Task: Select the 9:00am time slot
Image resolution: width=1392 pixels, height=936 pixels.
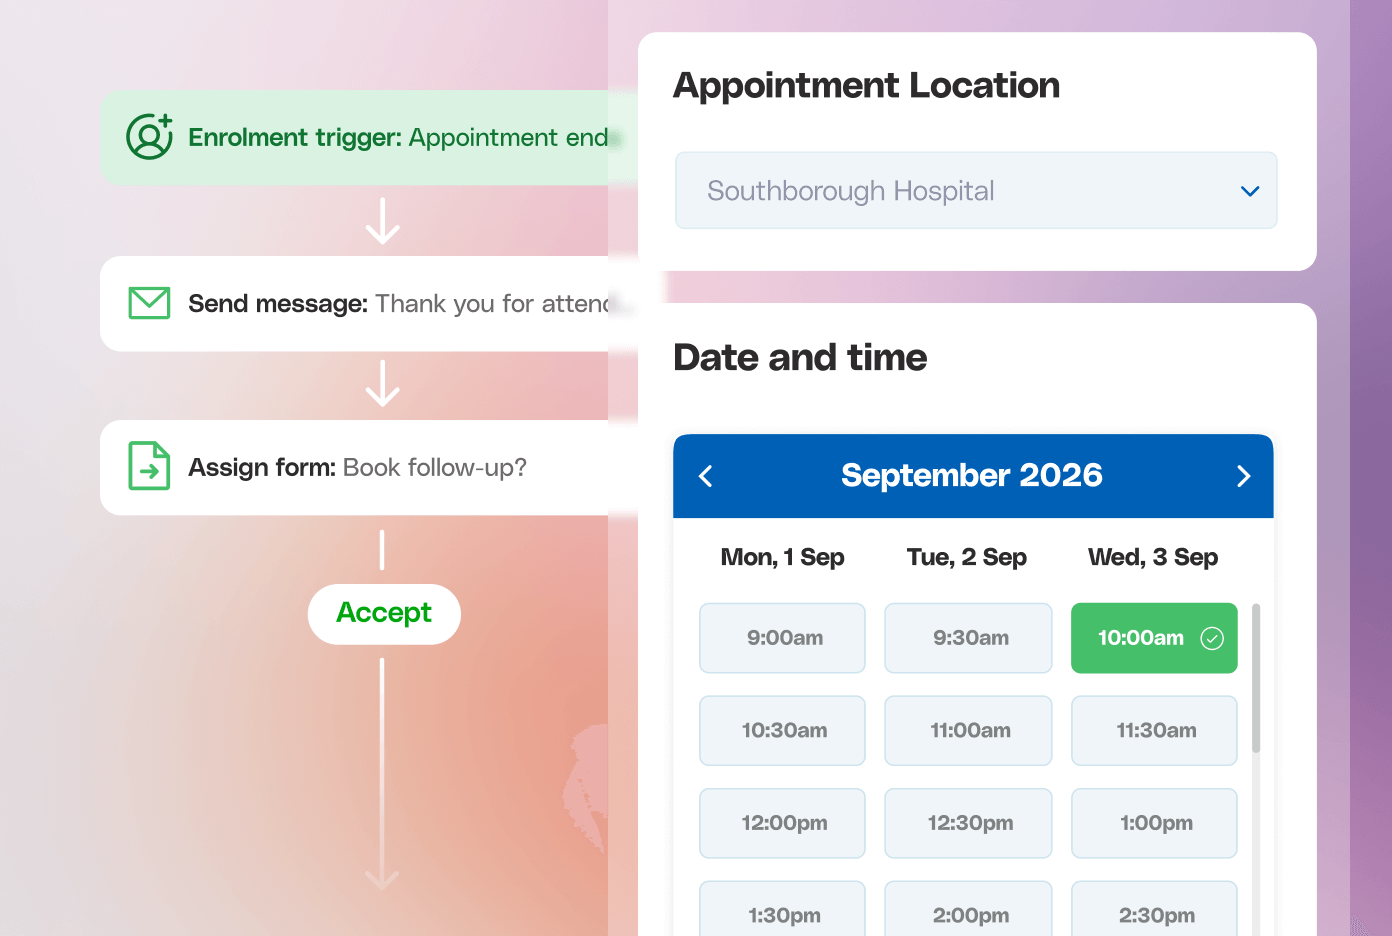Action: (782, 638)
